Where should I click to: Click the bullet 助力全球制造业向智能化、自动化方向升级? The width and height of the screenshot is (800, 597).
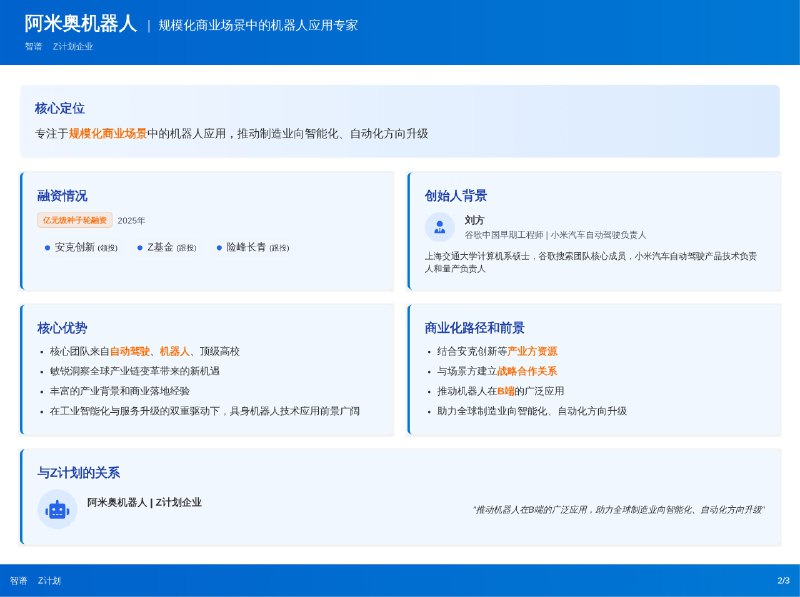tap(532, 411)
